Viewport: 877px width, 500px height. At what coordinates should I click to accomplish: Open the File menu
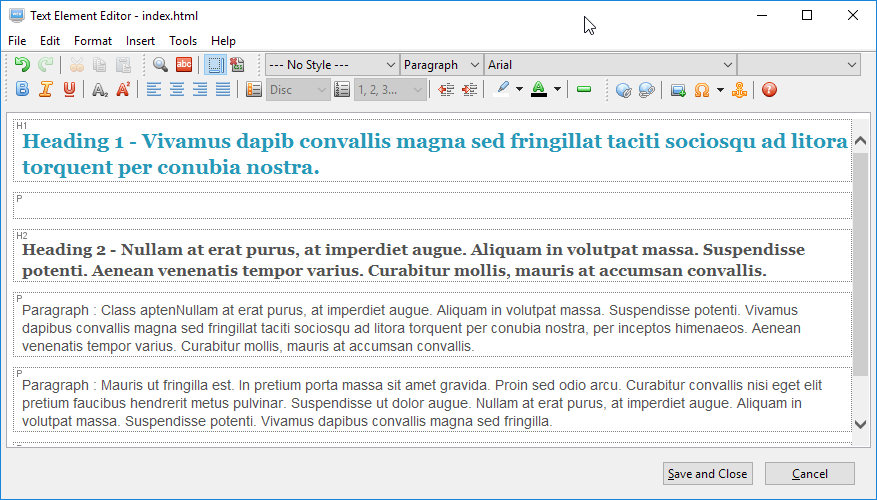tap(17, 41)
